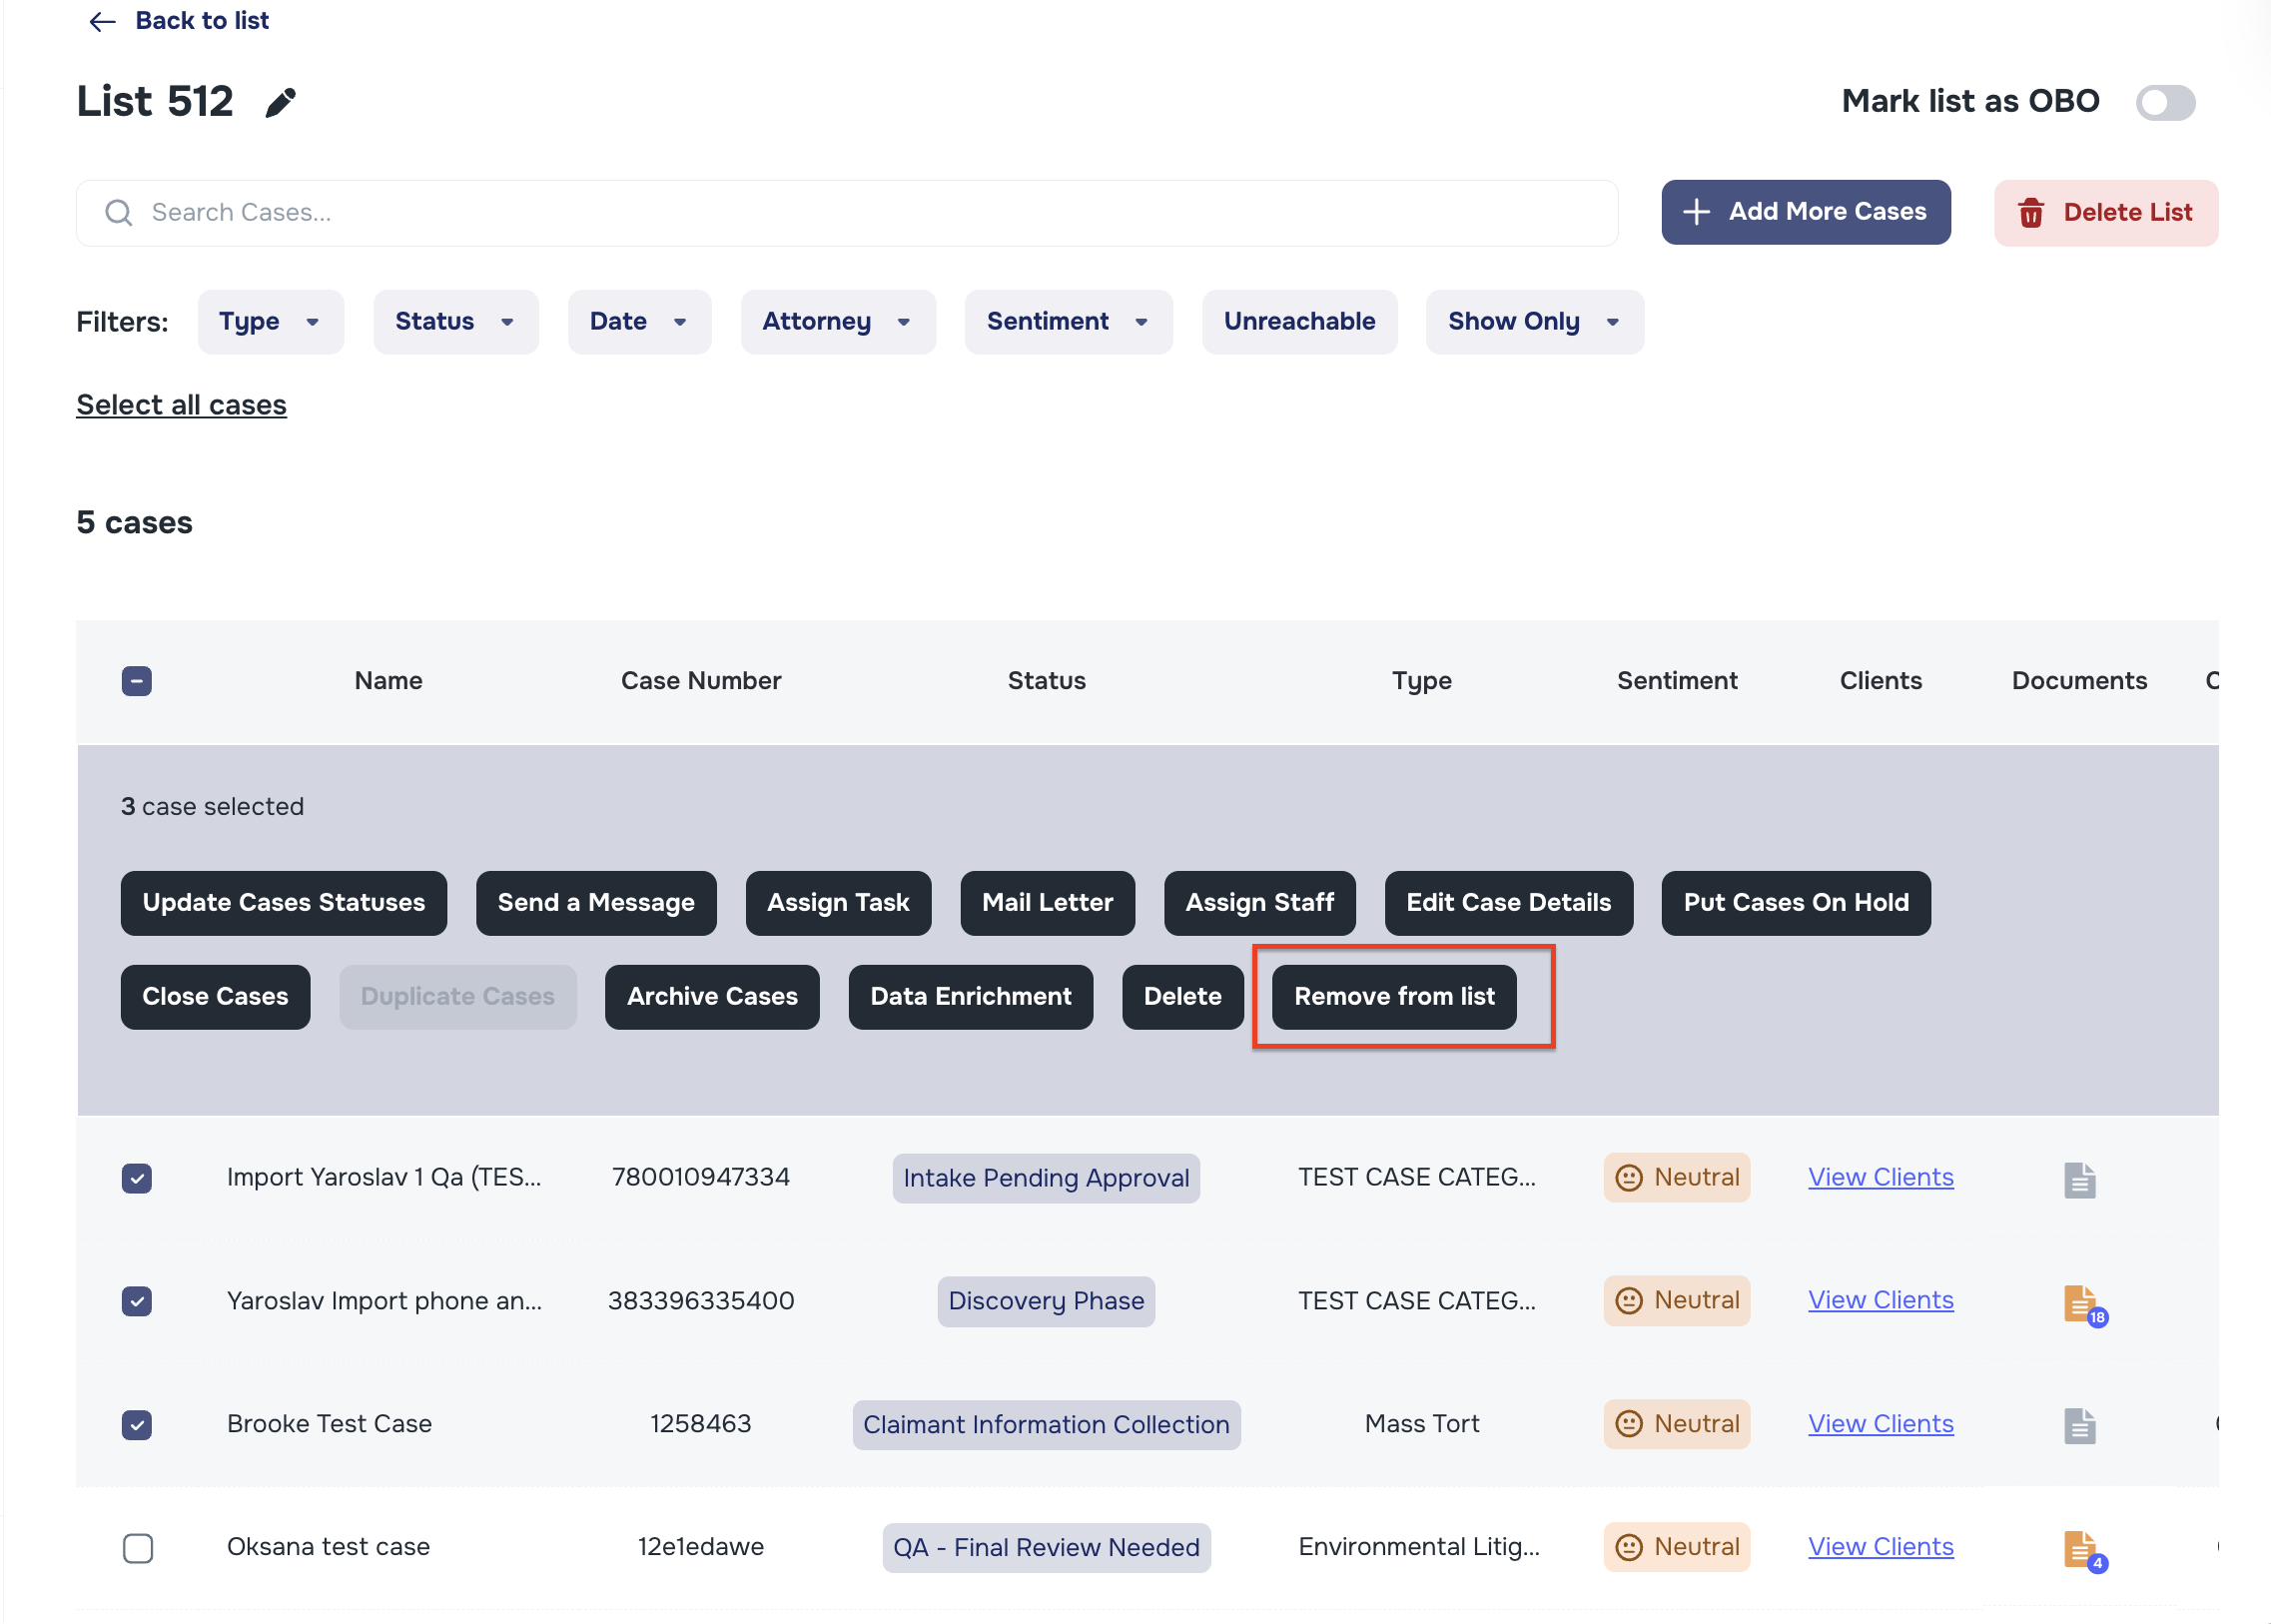Open the Show Only dropdown
Image resolution: width=2271 pixels, height=1624 pixels.
tap(1533, 321)
